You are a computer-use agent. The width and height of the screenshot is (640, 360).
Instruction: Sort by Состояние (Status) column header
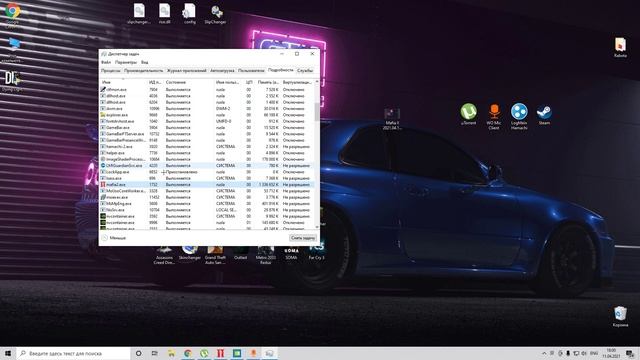(x=189, y=82)
